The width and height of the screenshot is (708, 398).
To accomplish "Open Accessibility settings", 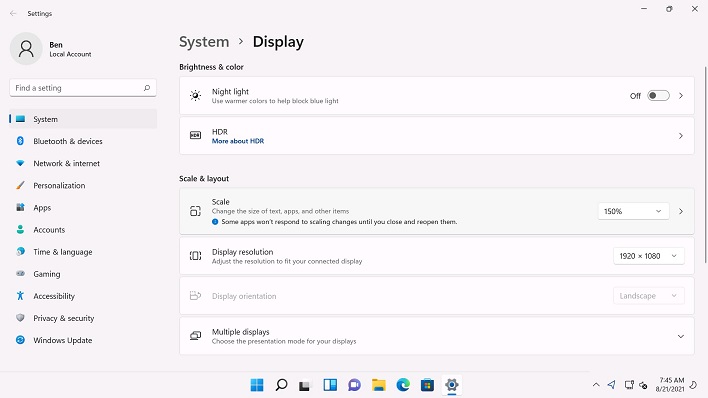I will tap(83, 296).
